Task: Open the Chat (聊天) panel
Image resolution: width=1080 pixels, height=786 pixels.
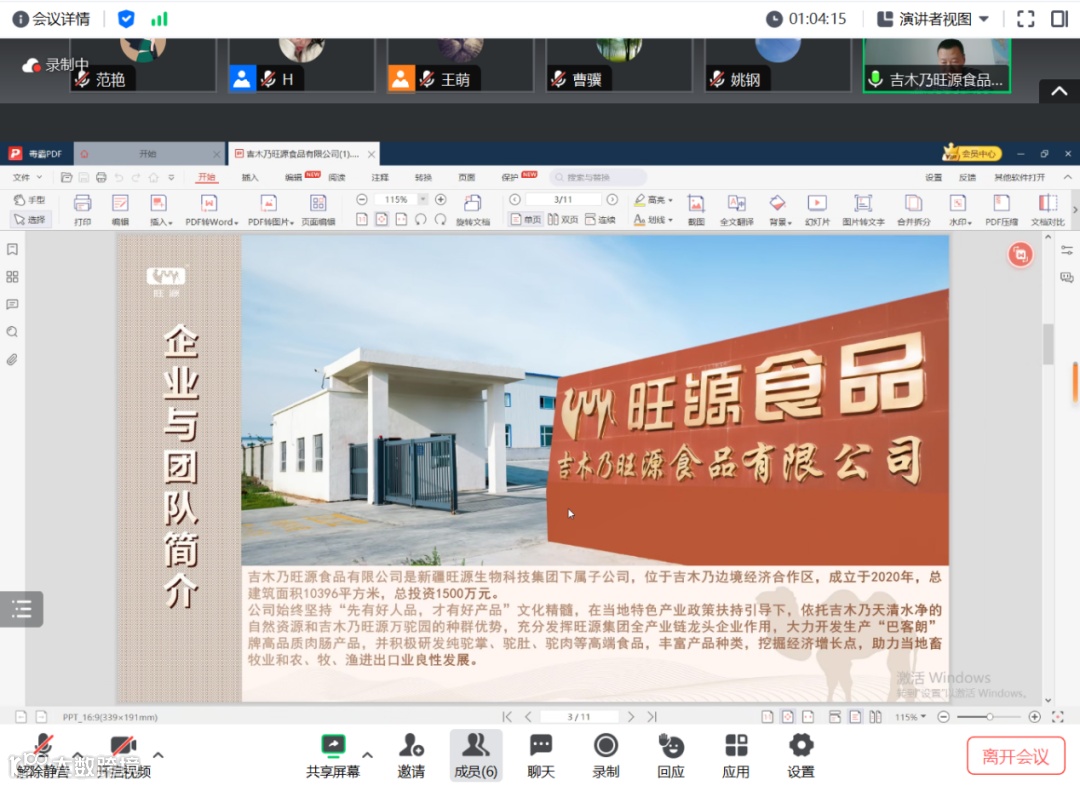Action: click(x=541, y=756)
